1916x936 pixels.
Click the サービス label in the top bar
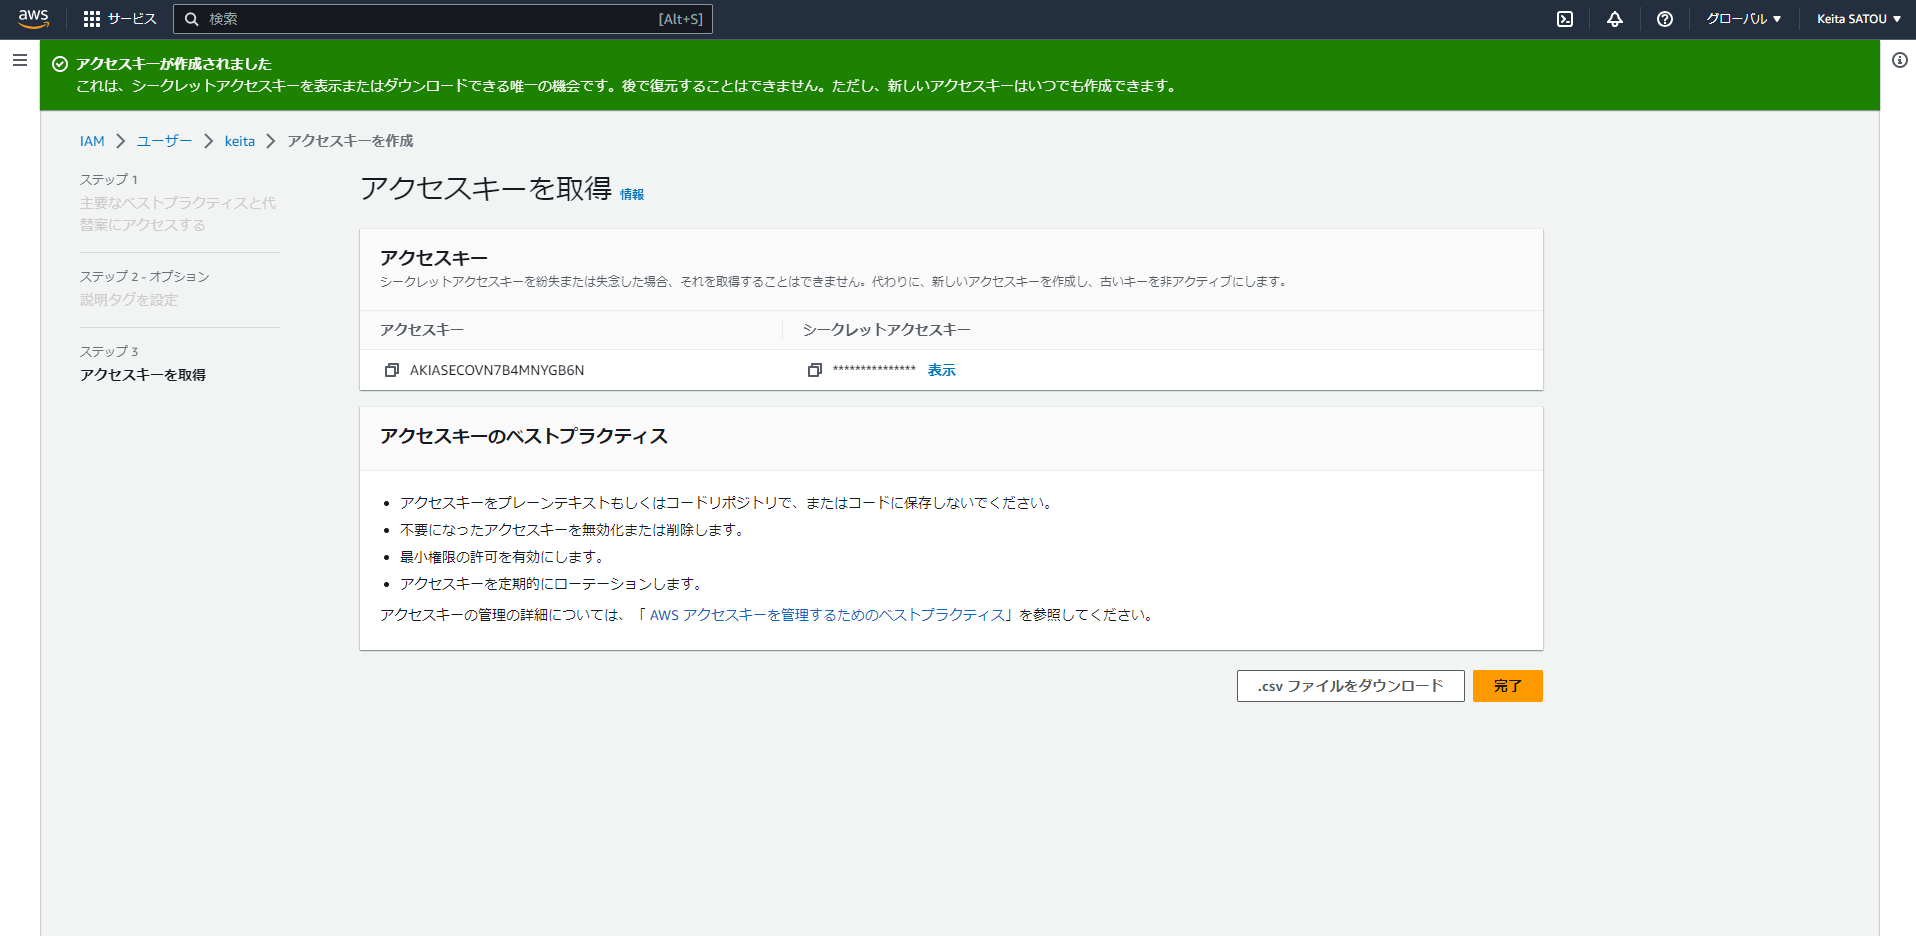(x=132, y=19)
